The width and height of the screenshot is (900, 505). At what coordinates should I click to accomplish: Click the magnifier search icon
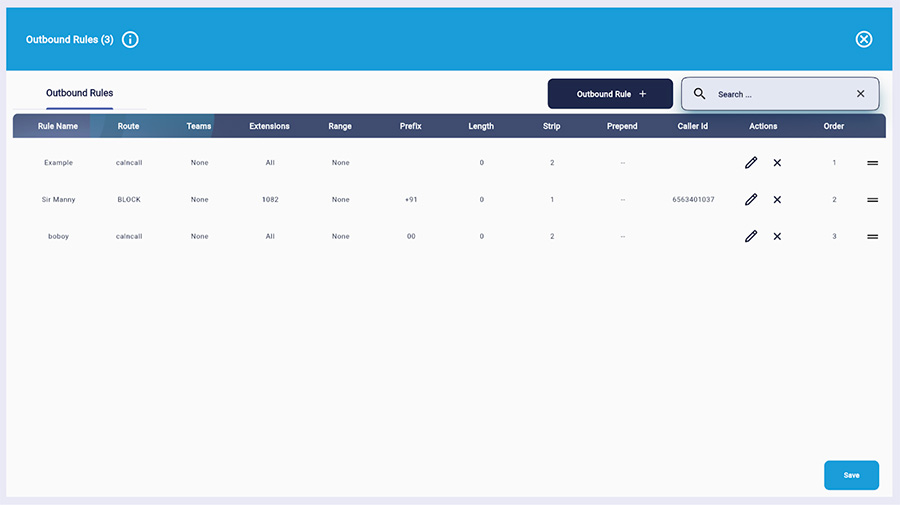click(700, 94)
